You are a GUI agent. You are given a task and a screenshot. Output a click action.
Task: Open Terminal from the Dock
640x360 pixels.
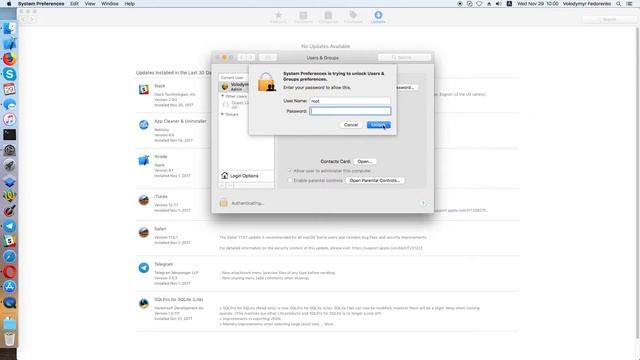pos(9,134)
